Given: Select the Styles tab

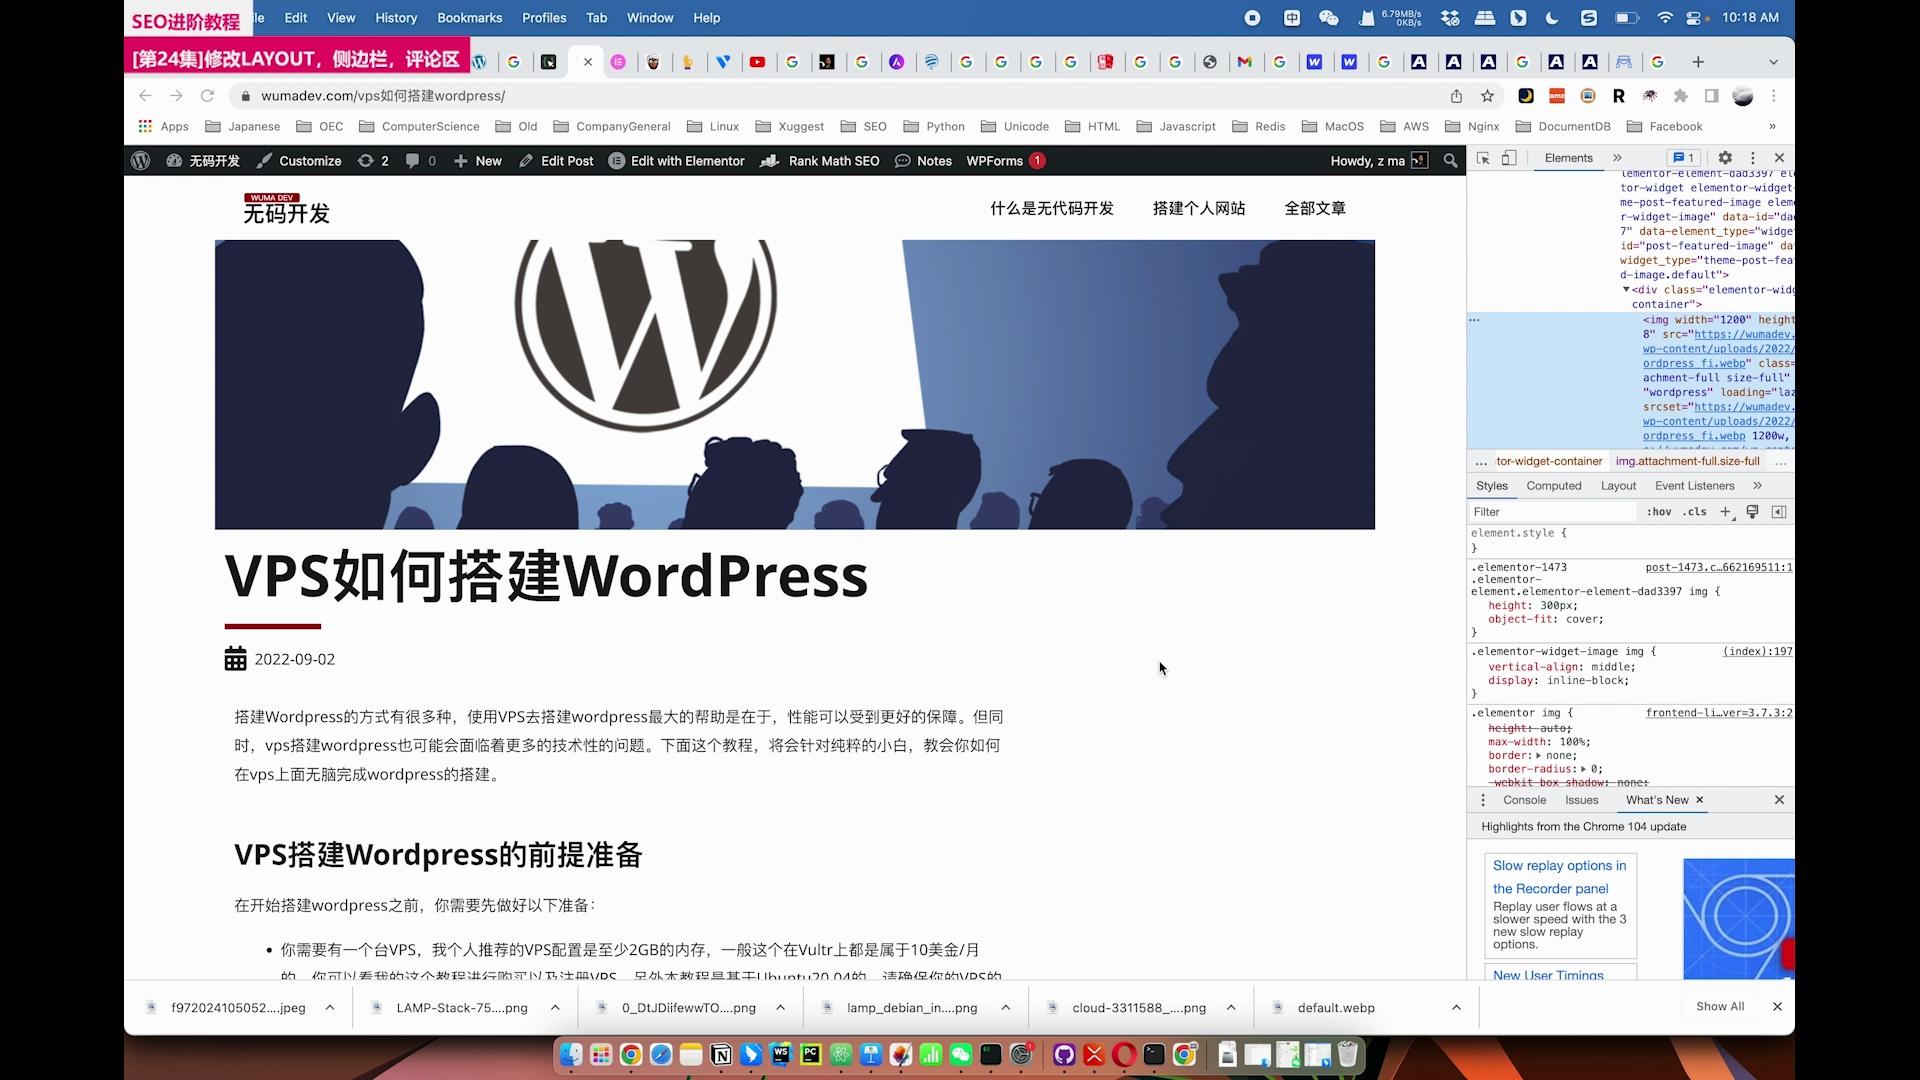Looking at the screenshot, I should click(x=1491, y=486).
